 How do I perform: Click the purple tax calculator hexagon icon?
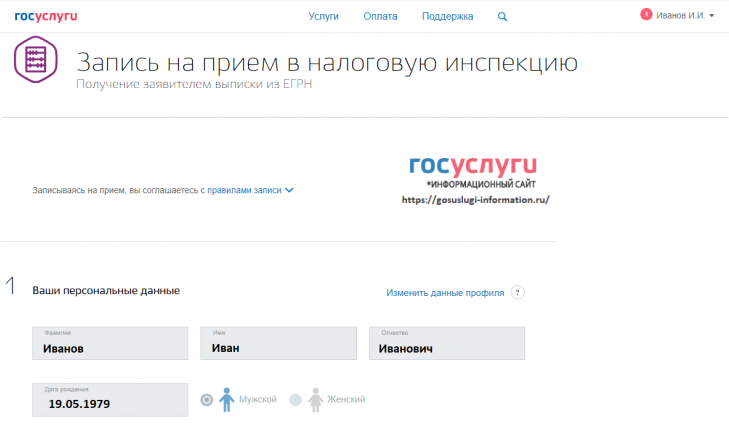(36, 59)
